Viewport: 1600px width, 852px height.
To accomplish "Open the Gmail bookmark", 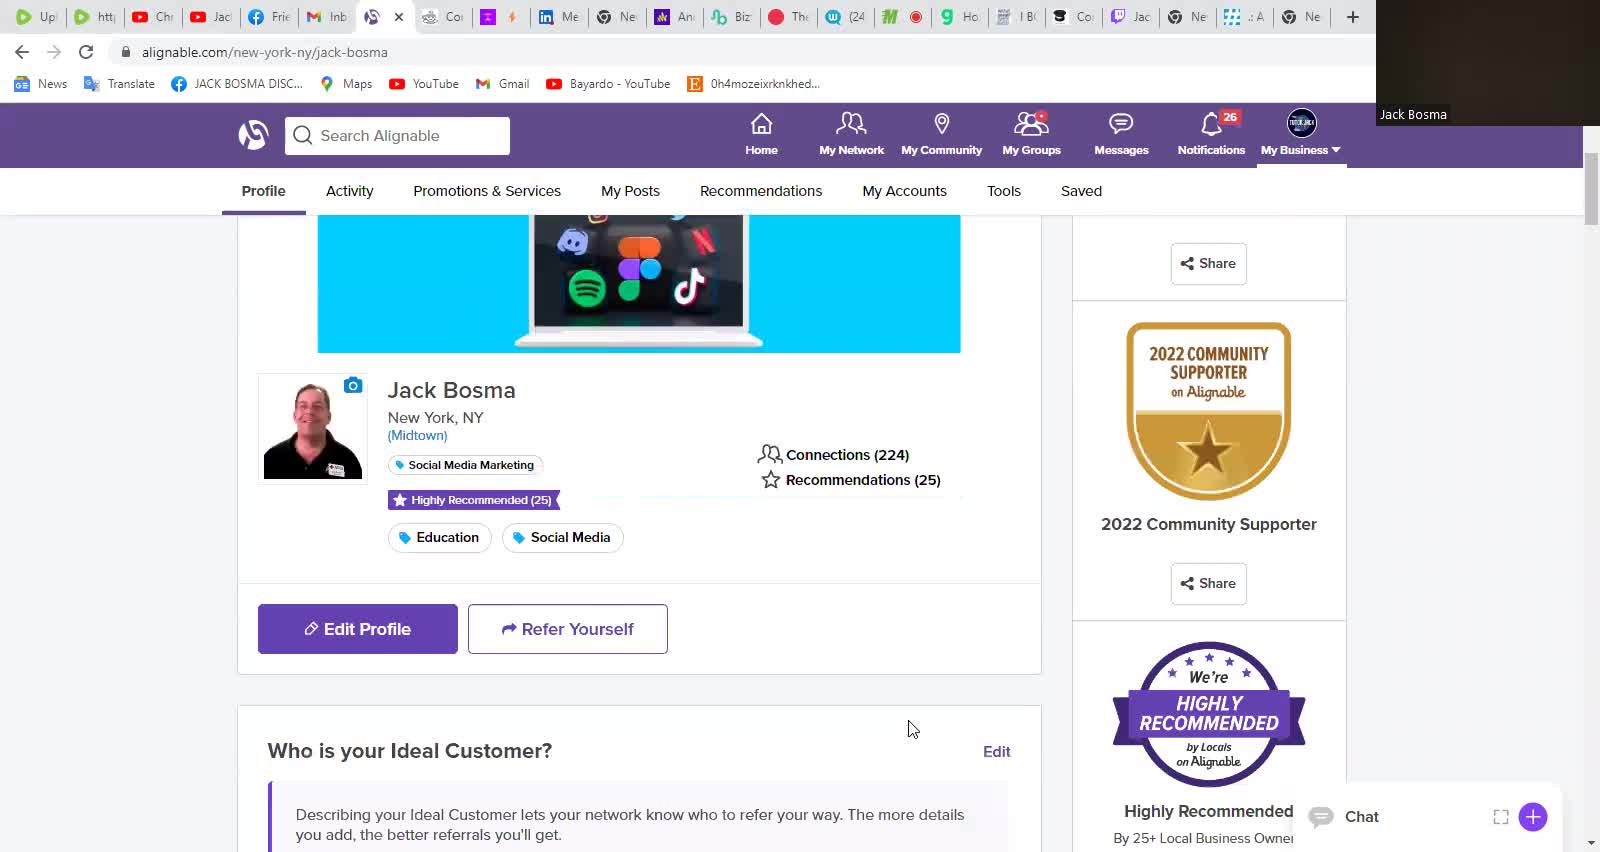I will (502, 84).
